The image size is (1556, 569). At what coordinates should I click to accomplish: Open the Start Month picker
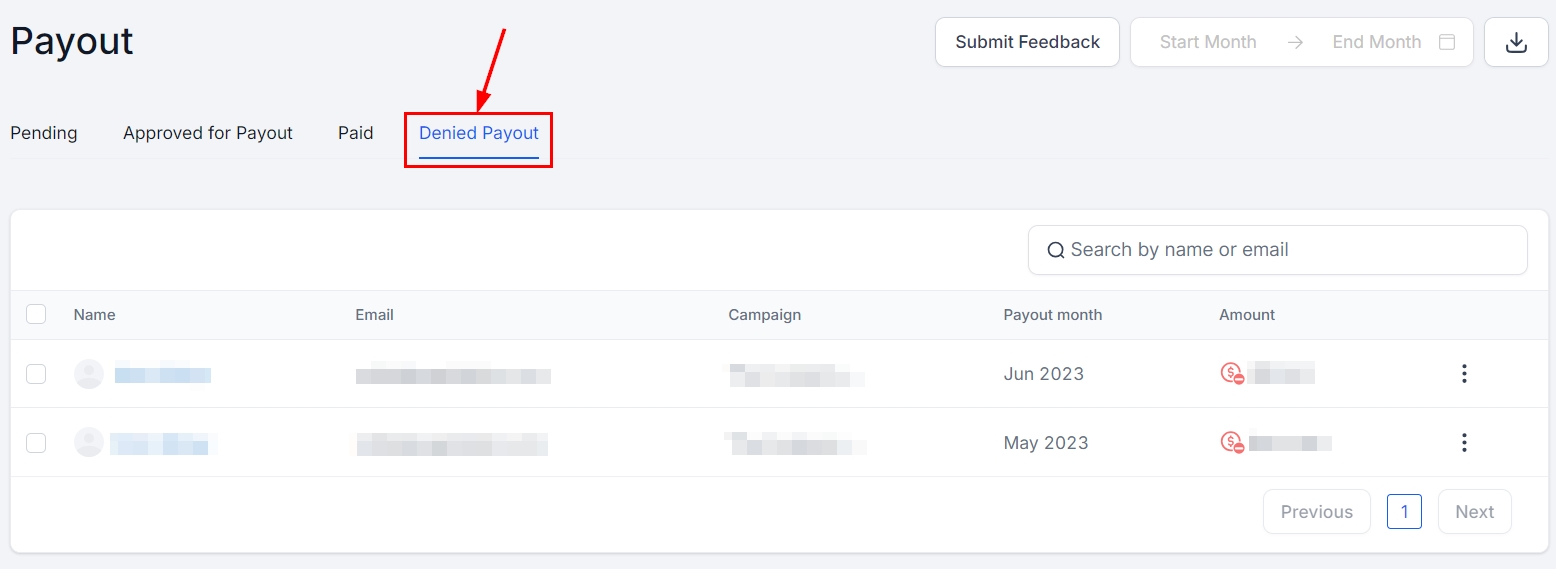coord(1207,42)
